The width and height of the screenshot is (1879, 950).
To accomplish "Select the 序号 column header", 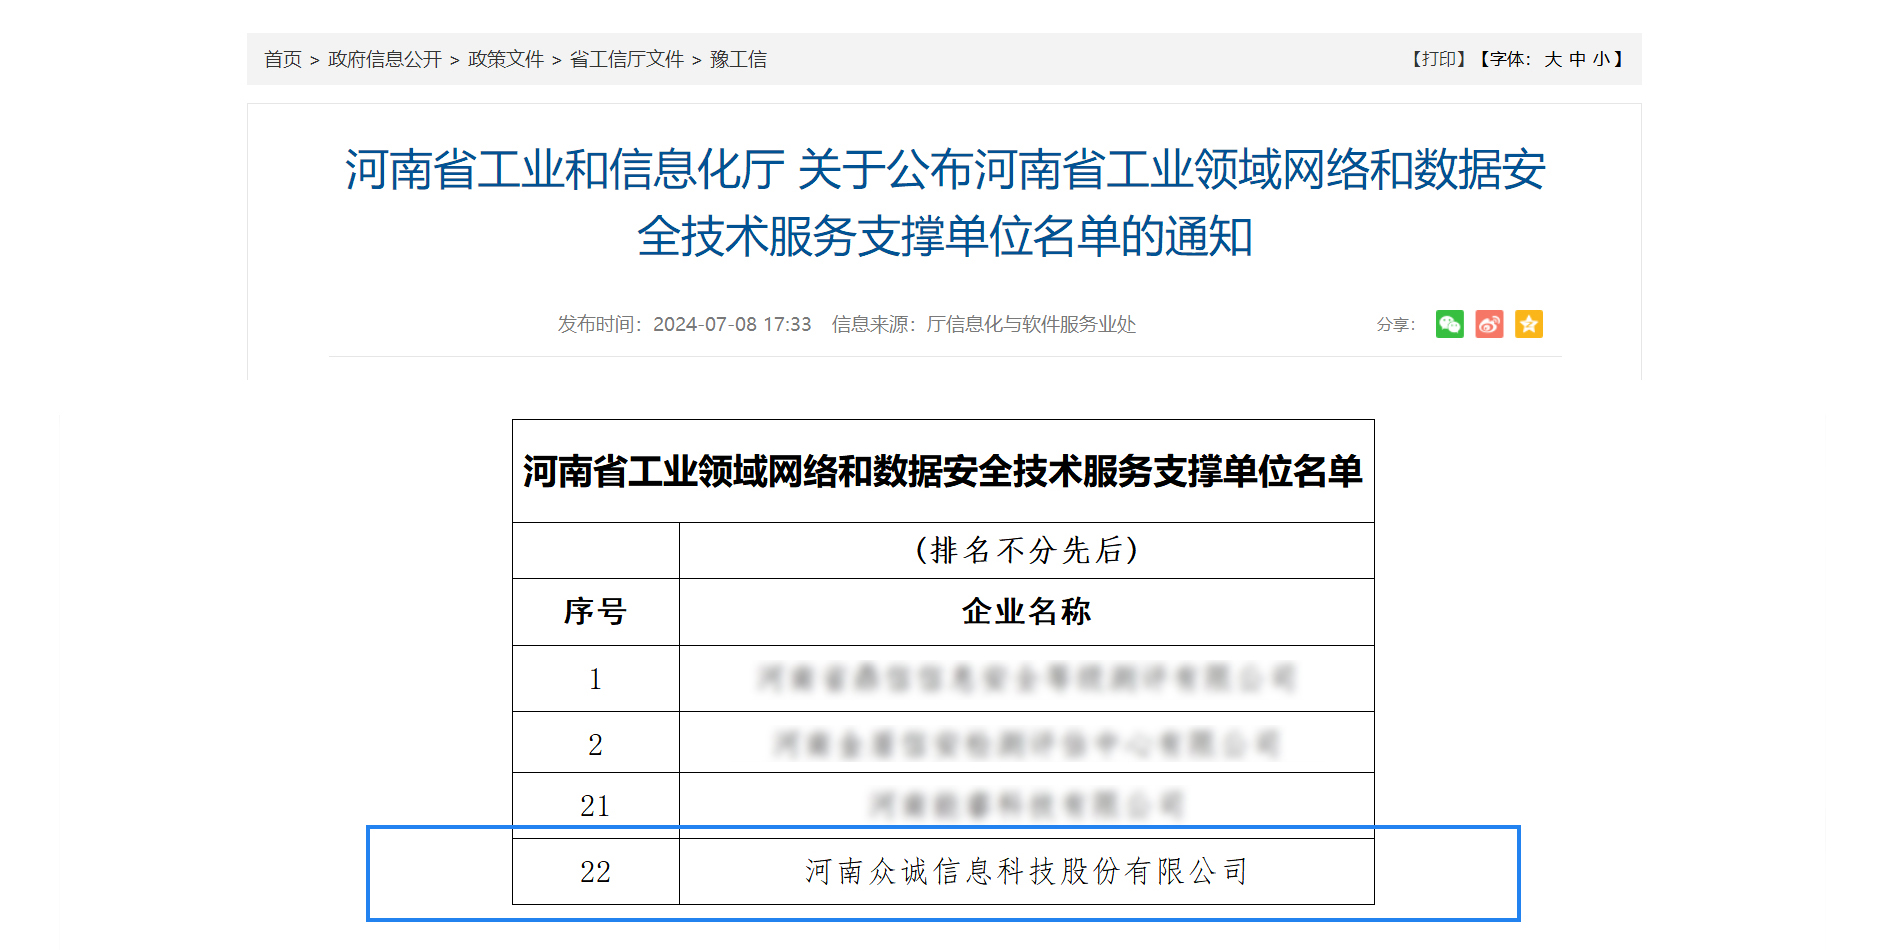I will click(x=595, y=611).
